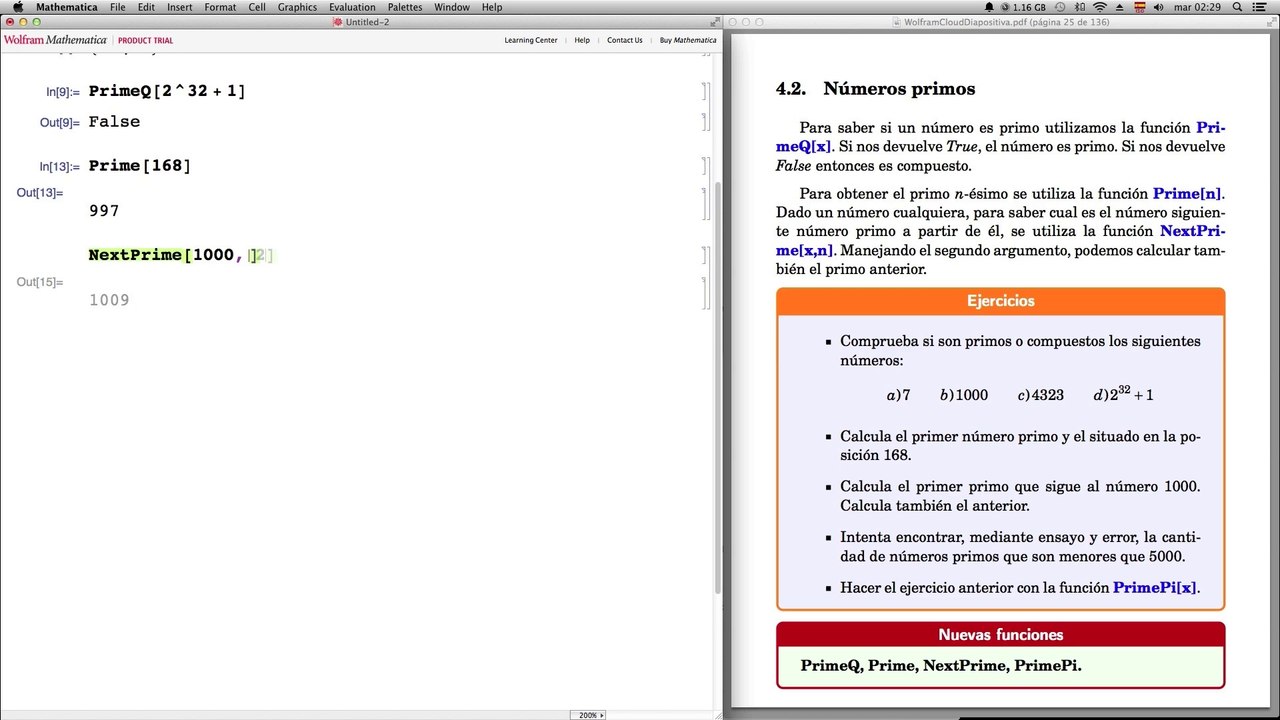Open the 200% magnification dropdown
Viewport: 1280px width, 720px height.
pyautogui.click(x=588, y=715)
